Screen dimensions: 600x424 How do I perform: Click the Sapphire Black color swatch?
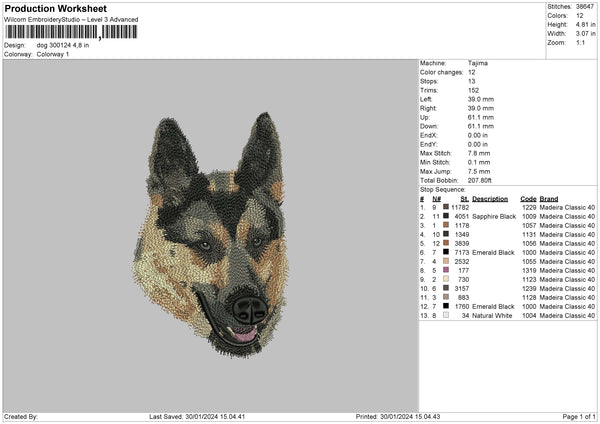(x=446, y=216)
